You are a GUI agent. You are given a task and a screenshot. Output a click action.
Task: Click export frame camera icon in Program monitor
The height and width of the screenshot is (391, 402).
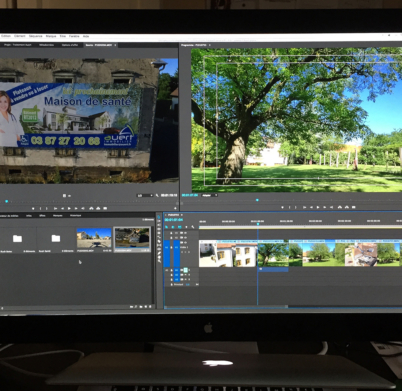354,207
